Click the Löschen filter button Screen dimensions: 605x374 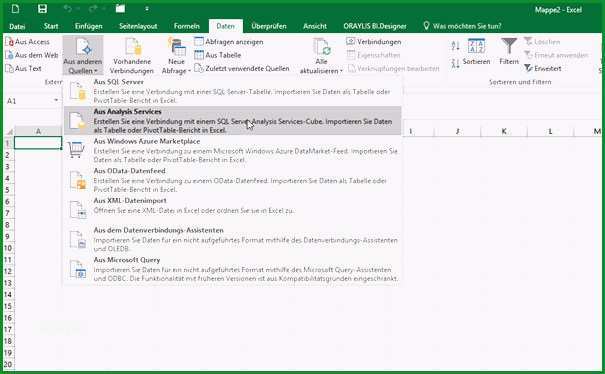pos(542,42)
